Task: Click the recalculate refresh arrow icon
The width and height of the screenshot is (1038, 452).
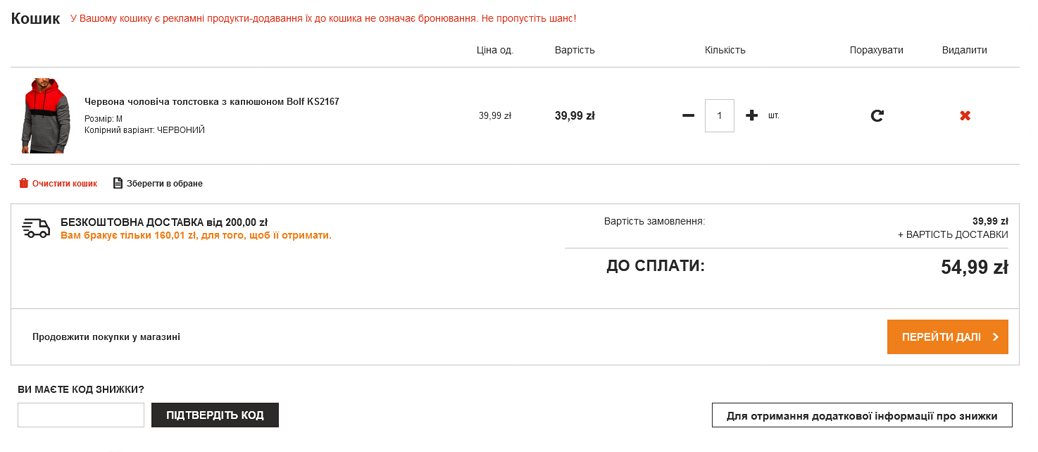Action: pyautogui.click(x=877, y=116)
